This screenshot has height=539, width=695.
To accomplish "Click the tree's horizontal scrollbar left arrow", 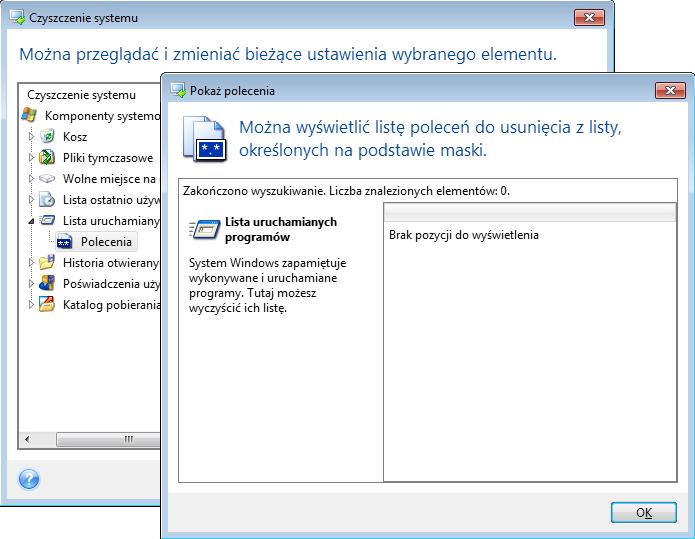I will click(27, 439).
